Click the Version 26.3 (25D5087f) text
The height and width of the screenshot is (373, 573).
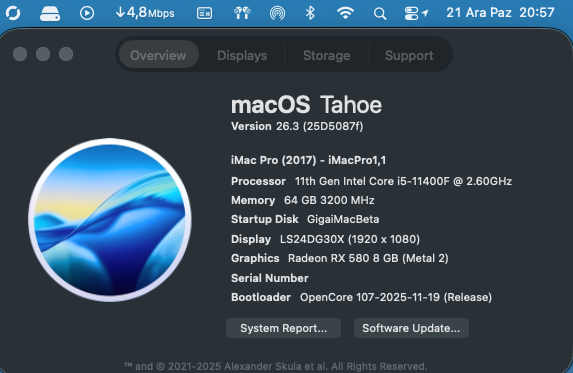pyautogui.click(x=297, y=126)
